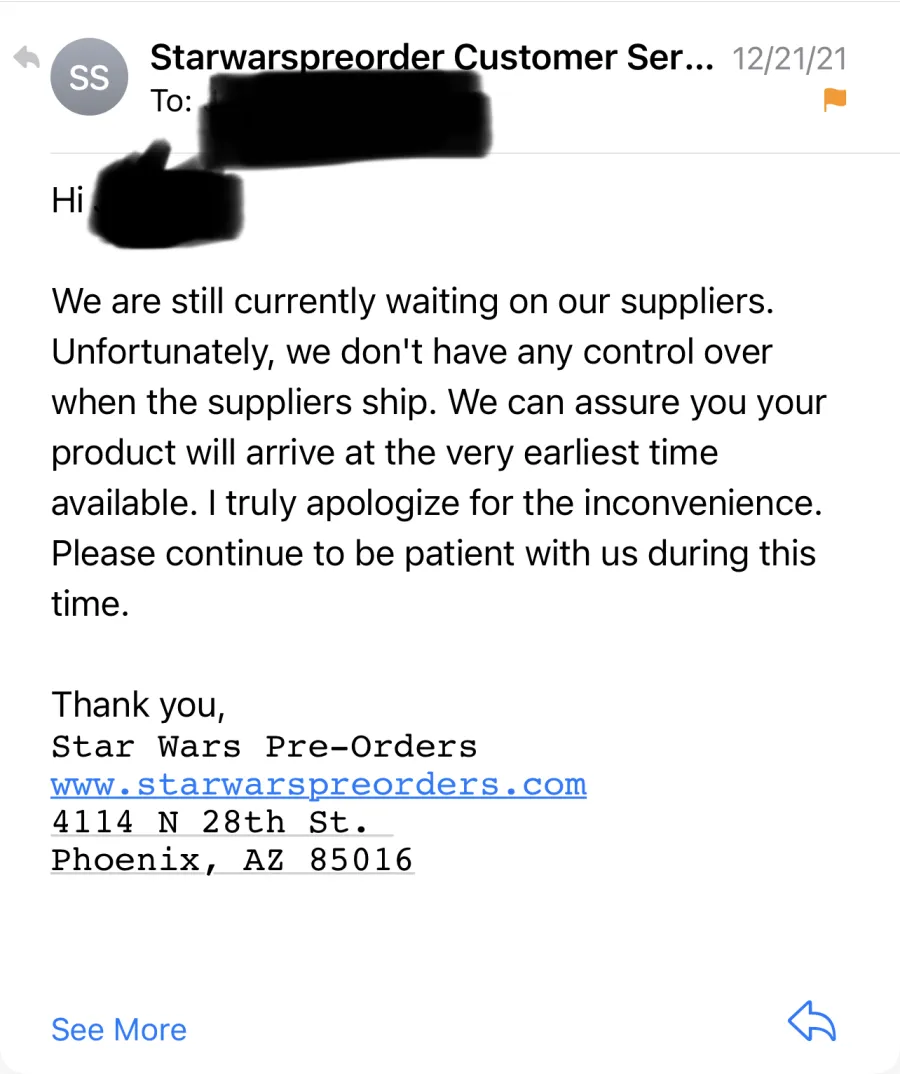Click the blacked-out name after Hi
This screenshot has width=900, height=1074.
(x=167, y=199)
